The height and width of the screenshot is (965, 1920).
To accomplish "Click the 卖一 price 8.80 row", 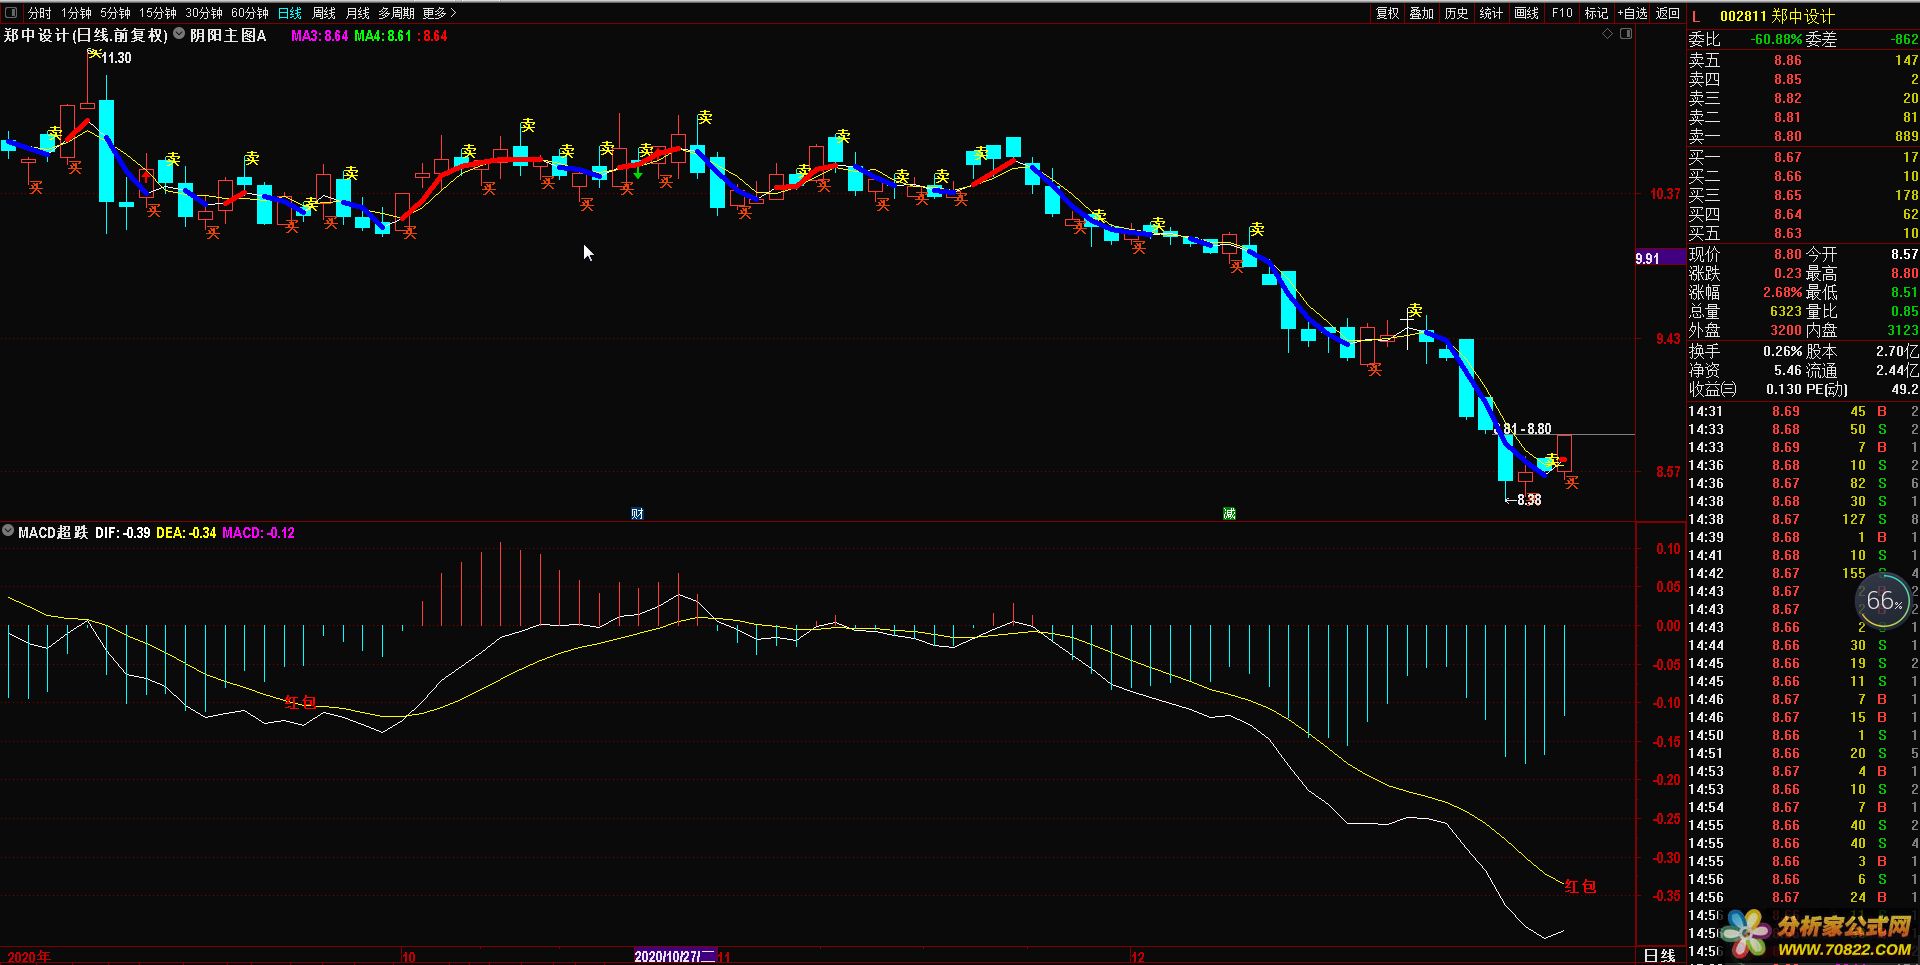I will tap(1803, 136).
